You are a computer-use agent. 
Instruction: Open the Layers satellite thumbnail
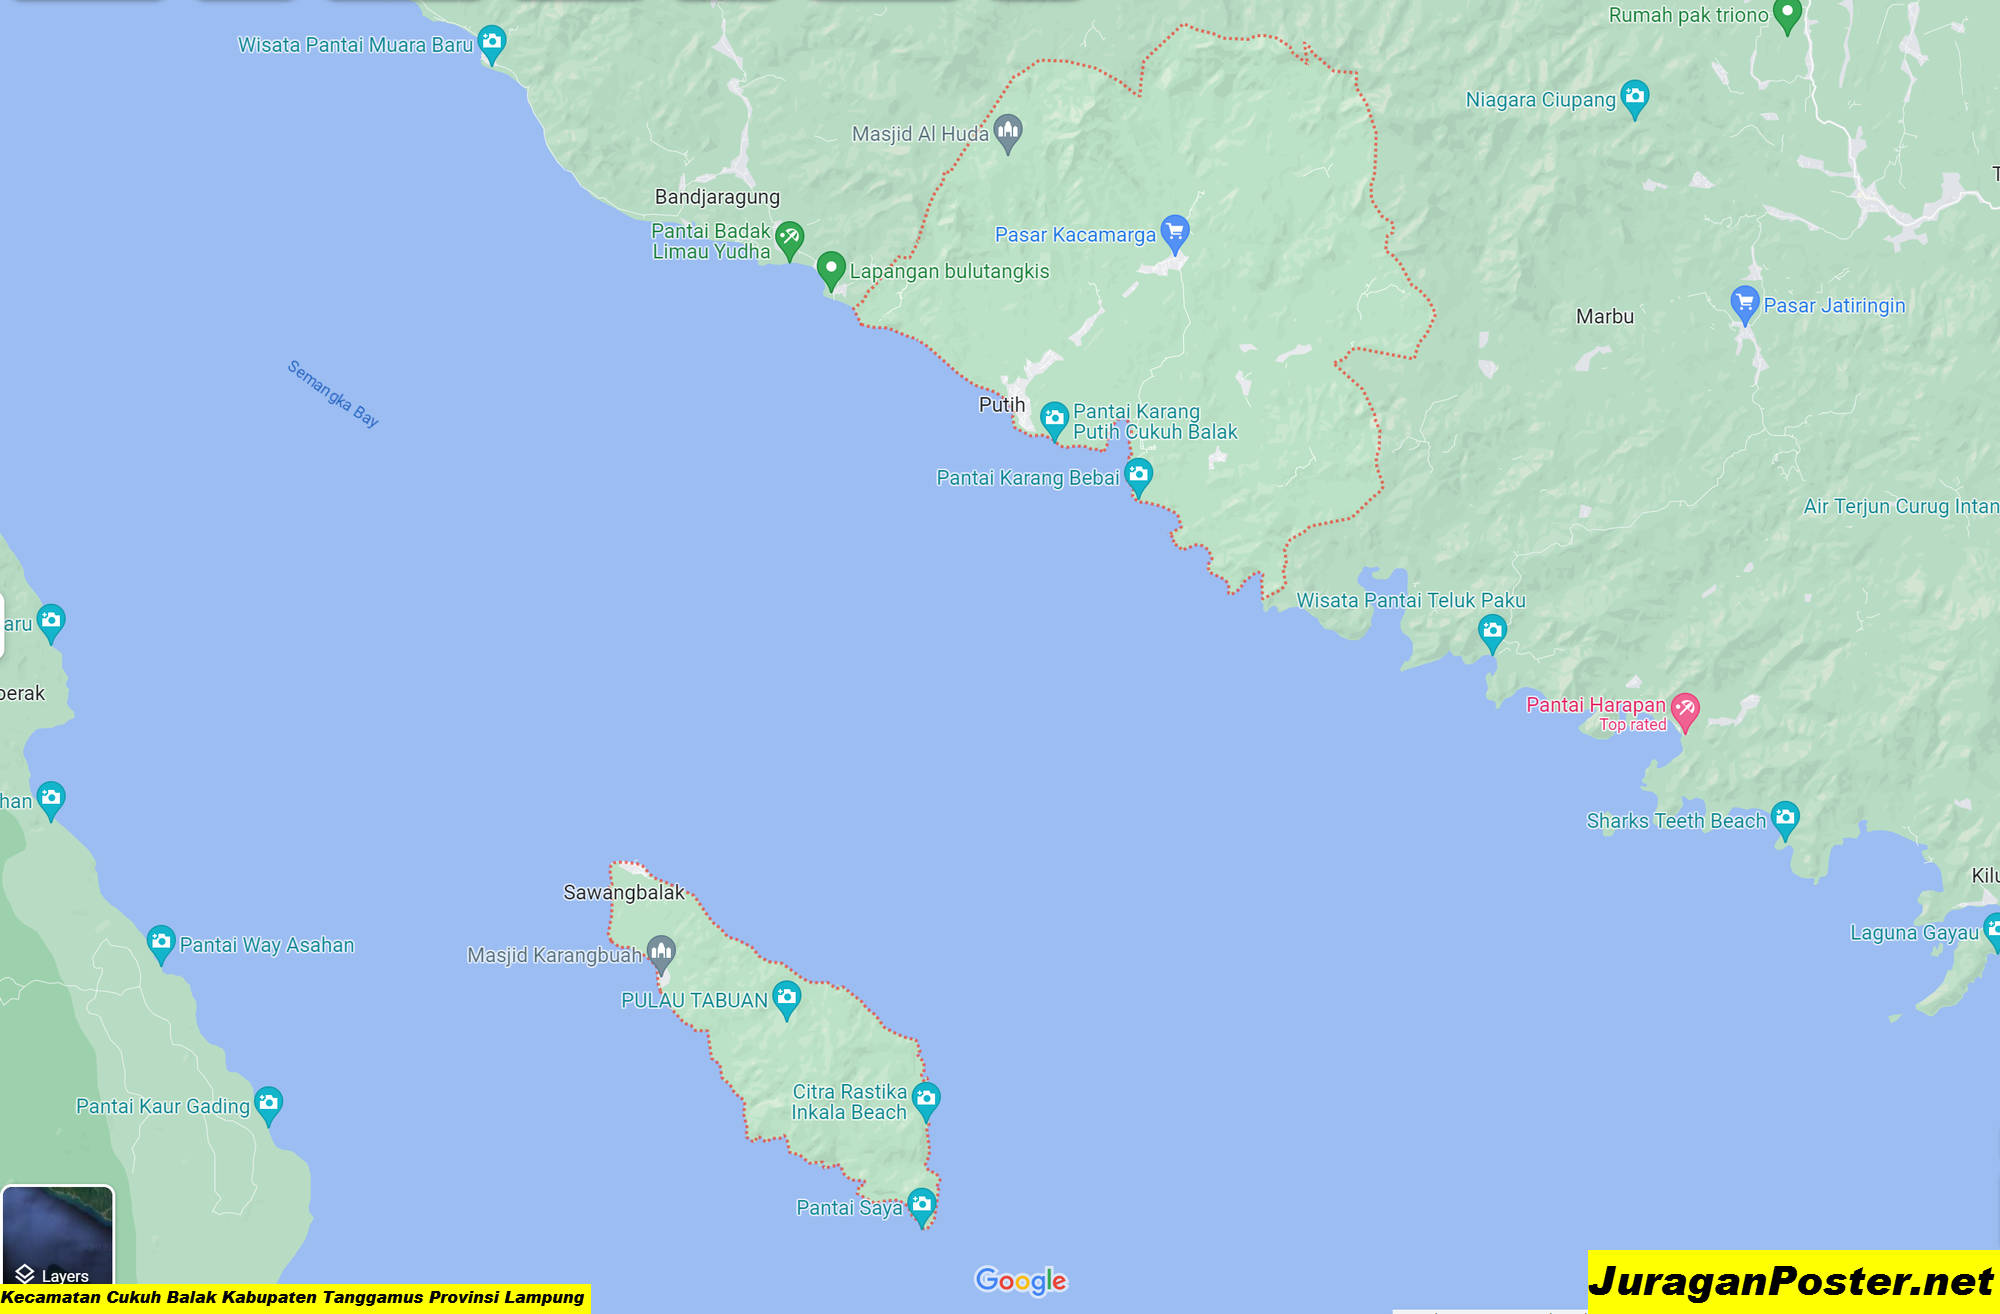[x=58, y=1236]
